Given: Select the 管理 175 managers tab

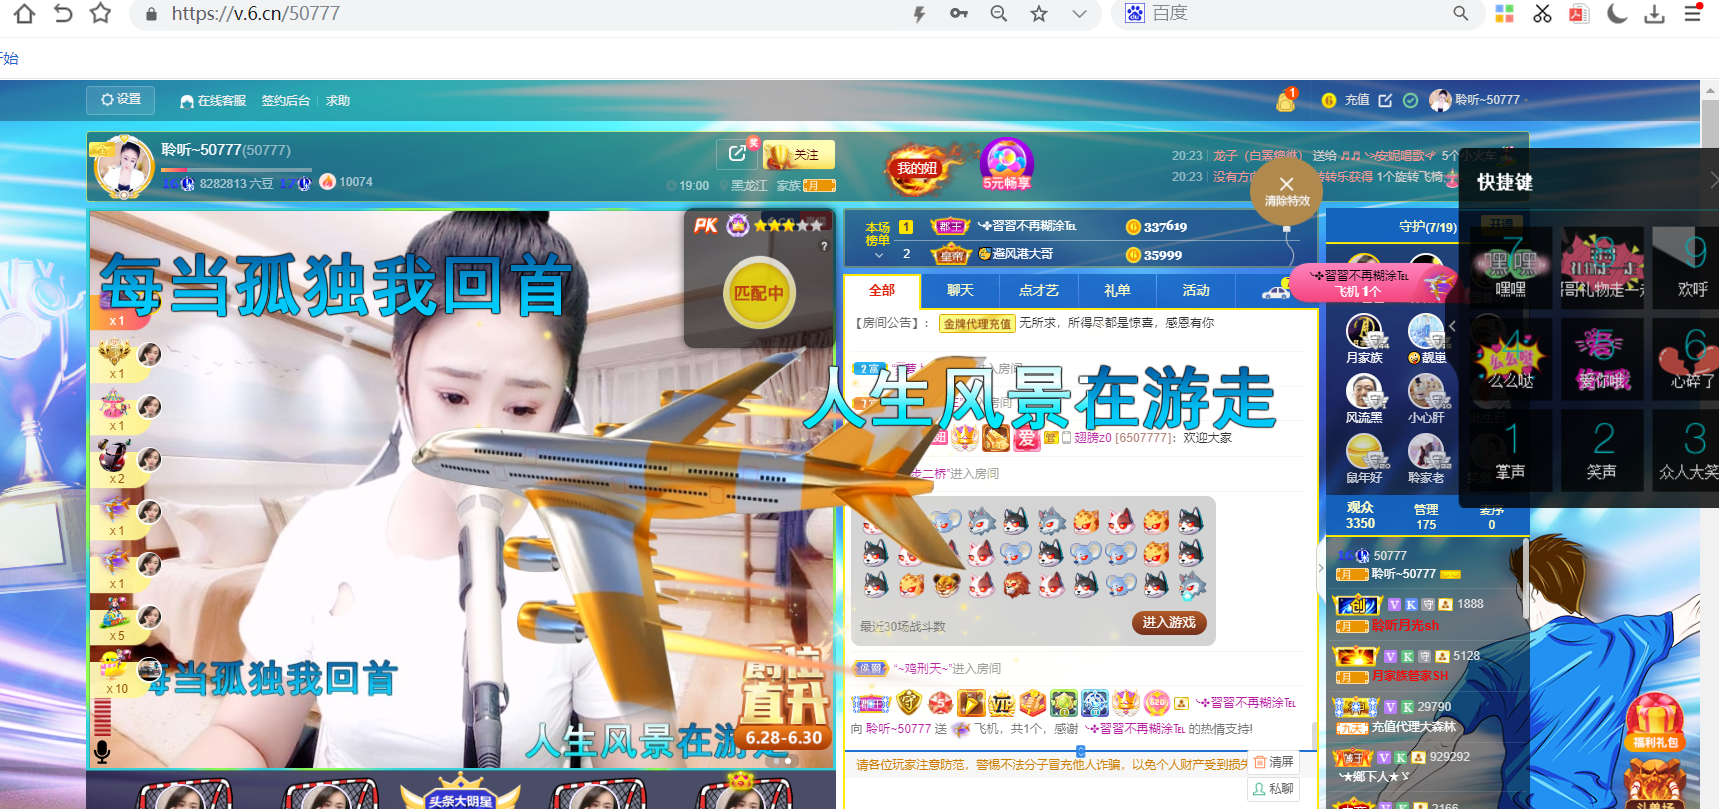Looking at the screenshot, I should (x=1426, y=517).
